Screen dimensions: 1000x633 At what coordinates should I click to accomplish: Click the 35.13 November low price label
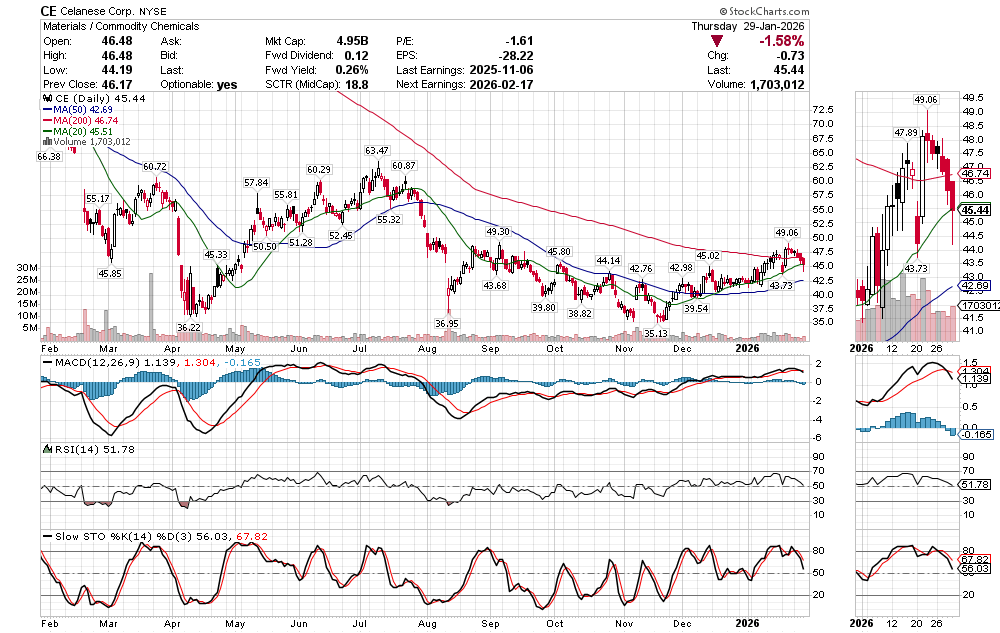click(x=655, y=333)
